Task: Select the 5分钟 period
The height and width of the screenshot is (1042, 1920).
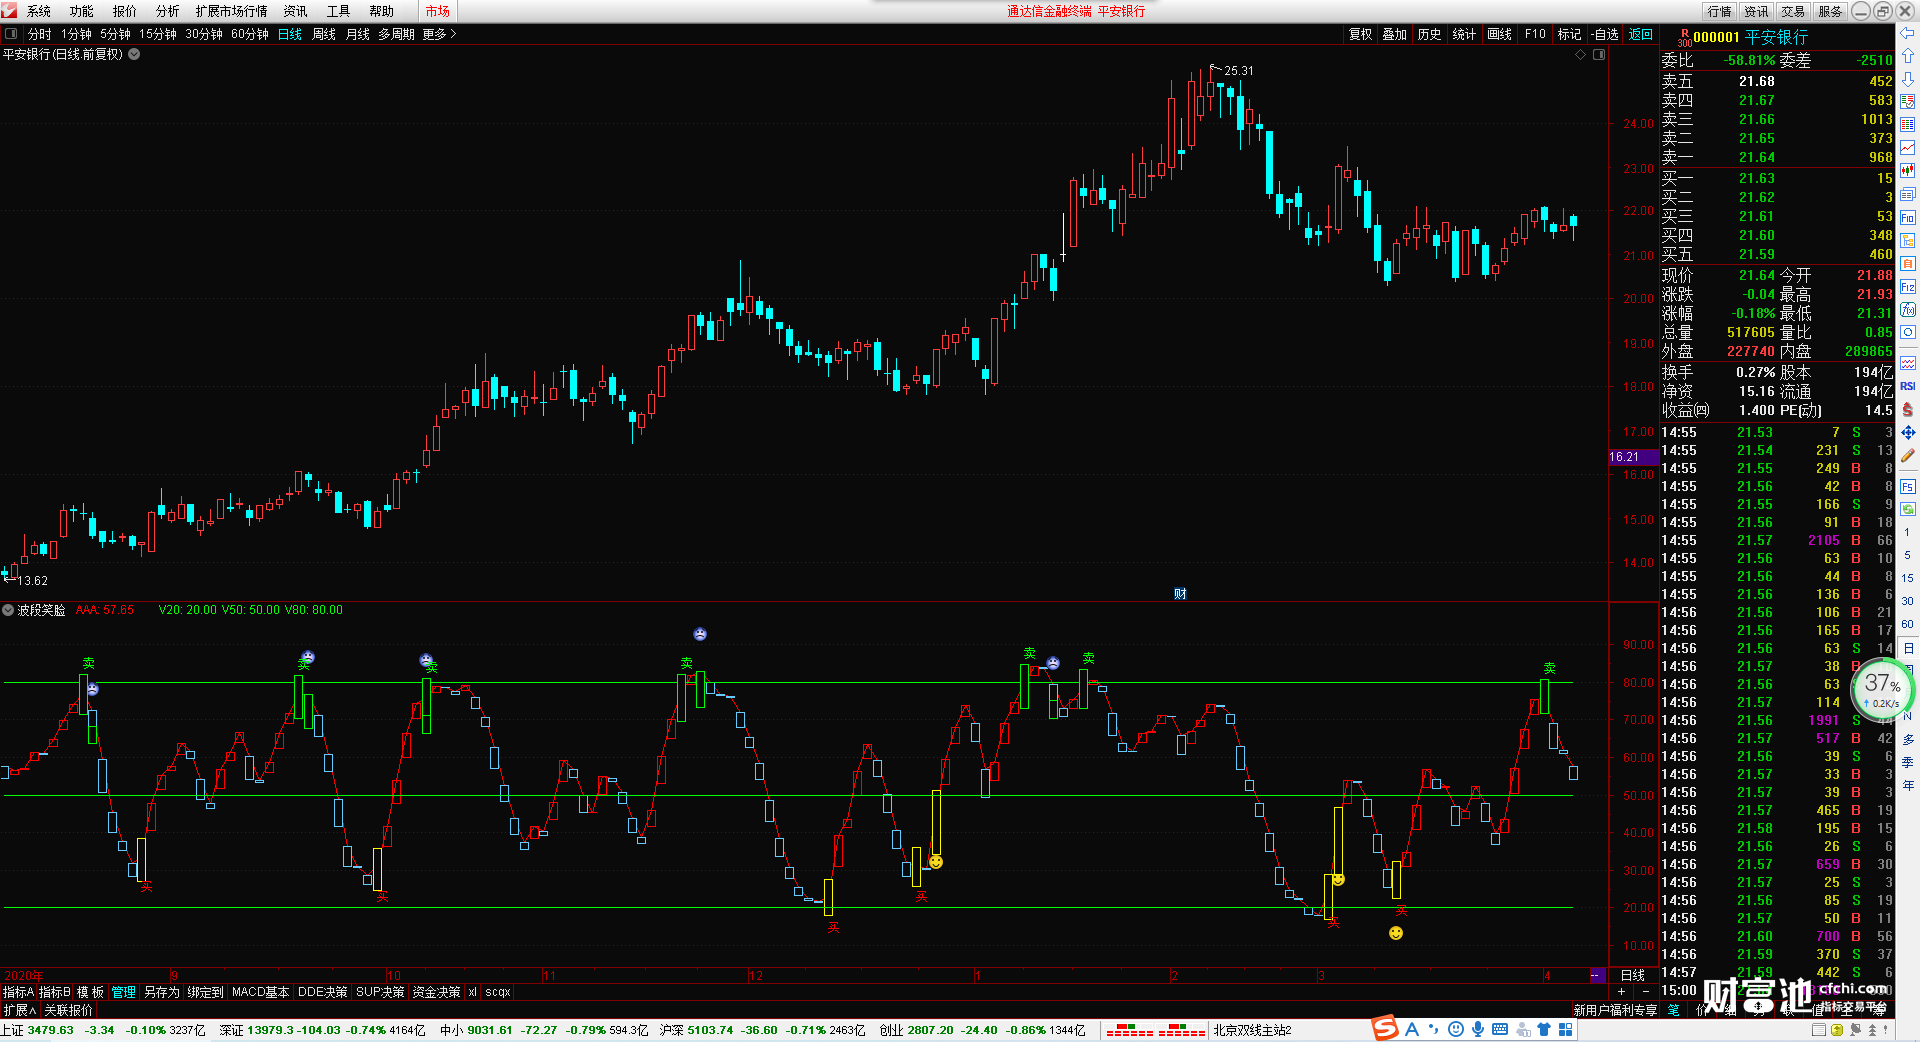Action: click(x=115, y=34)
